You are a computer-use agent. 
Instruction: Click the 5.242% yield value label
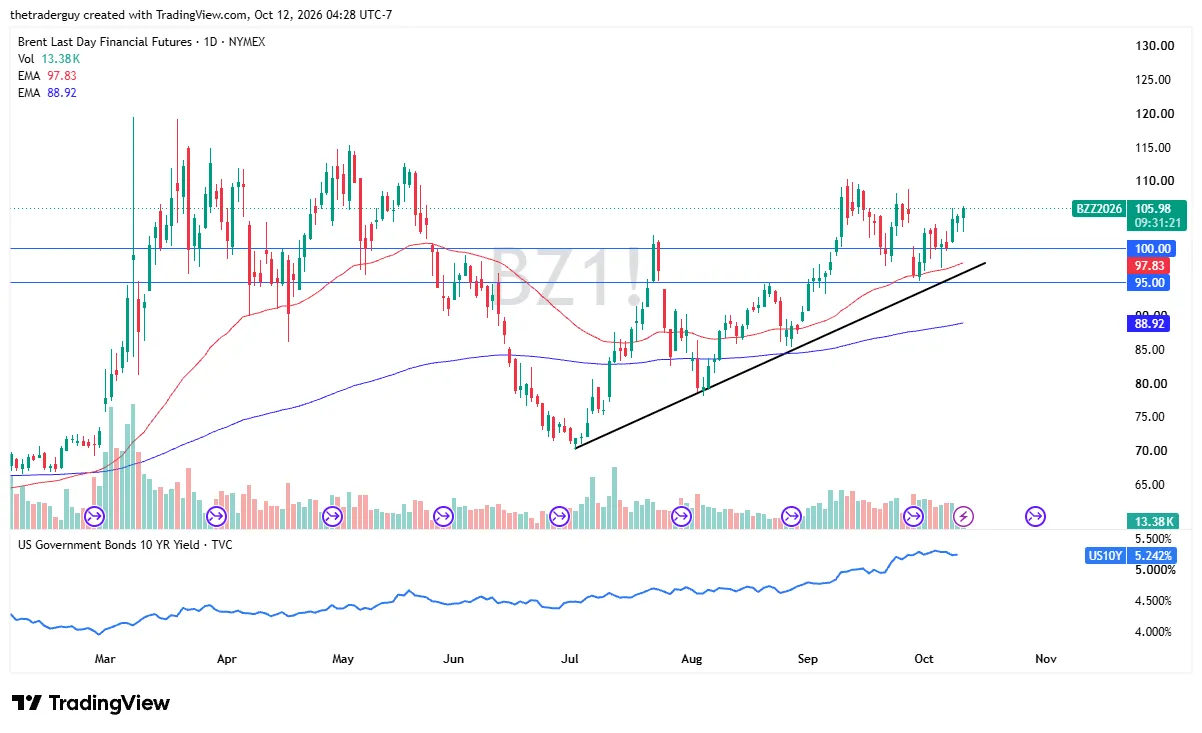pyautogui.click(x=1153, y=555)
